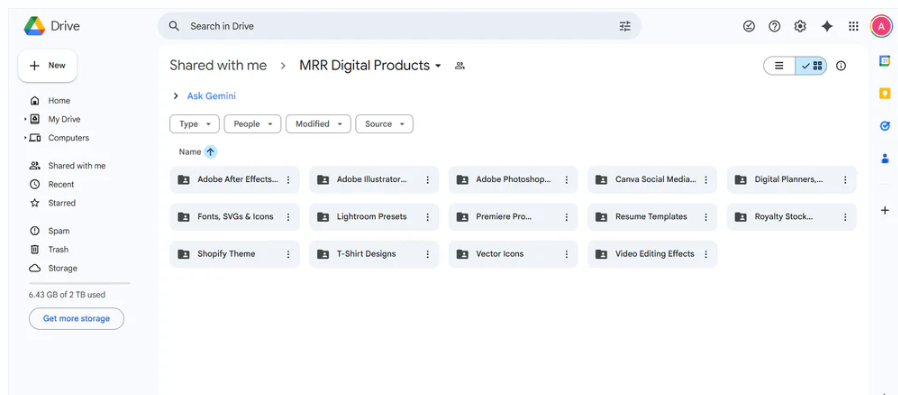Expand the My Drive tree arrow

pyautogui.click(x=25, y=119)
